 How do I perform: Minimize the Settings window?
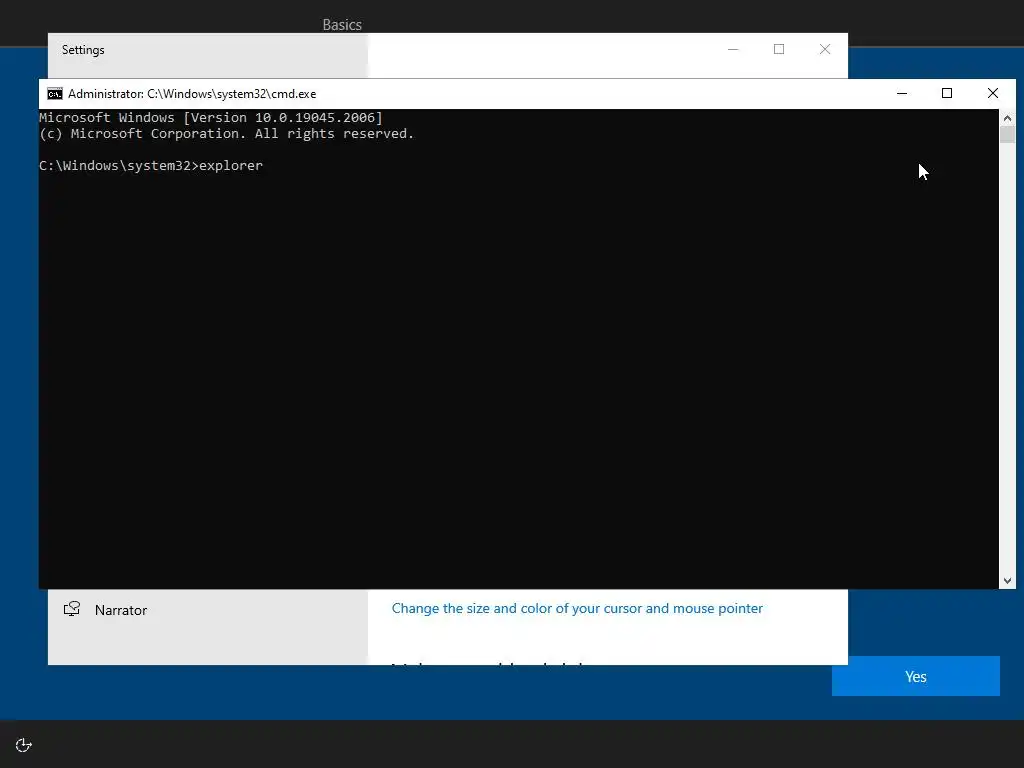coord(733,50)
